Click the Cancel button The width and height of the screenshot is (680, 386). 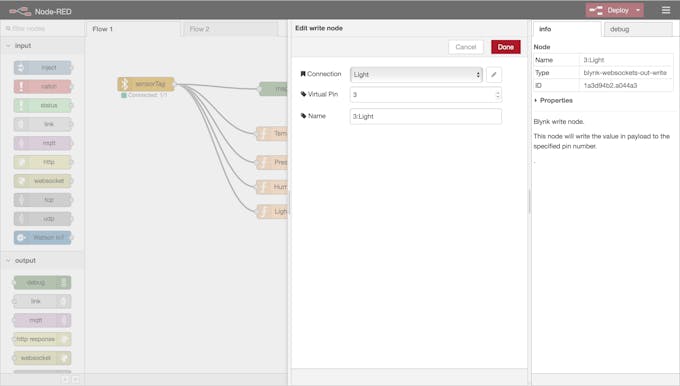click(x=466, y=47)
